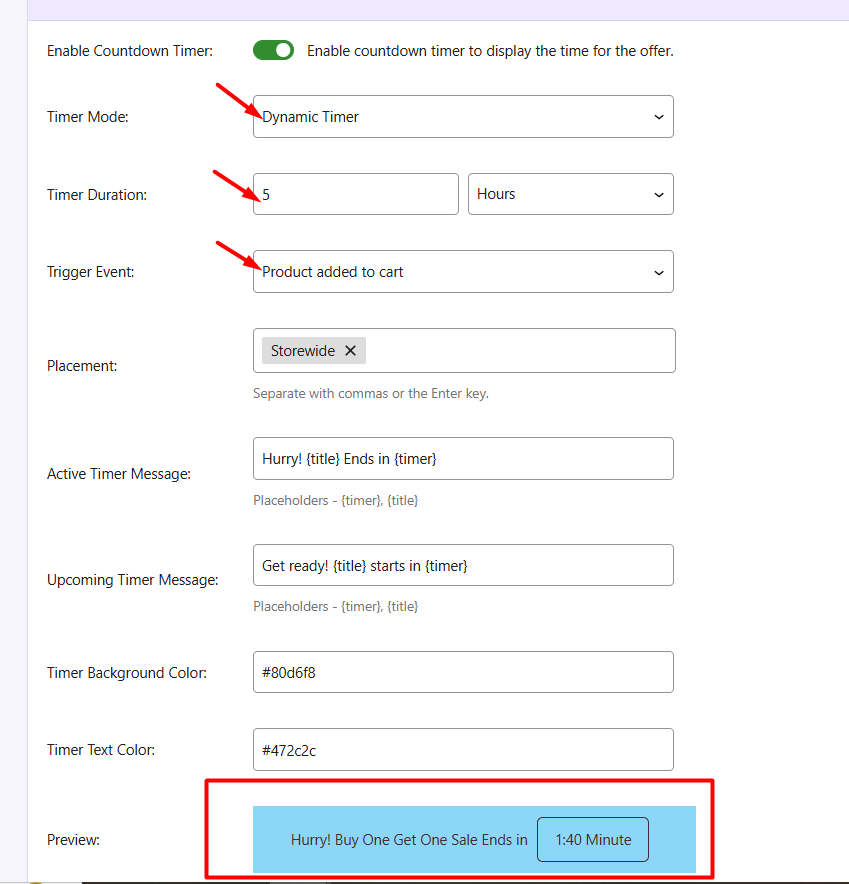The image size is (849, 884).
Task: Remove the Storewide placement tag
Action: pyautogui.click(x=351, y=351)
